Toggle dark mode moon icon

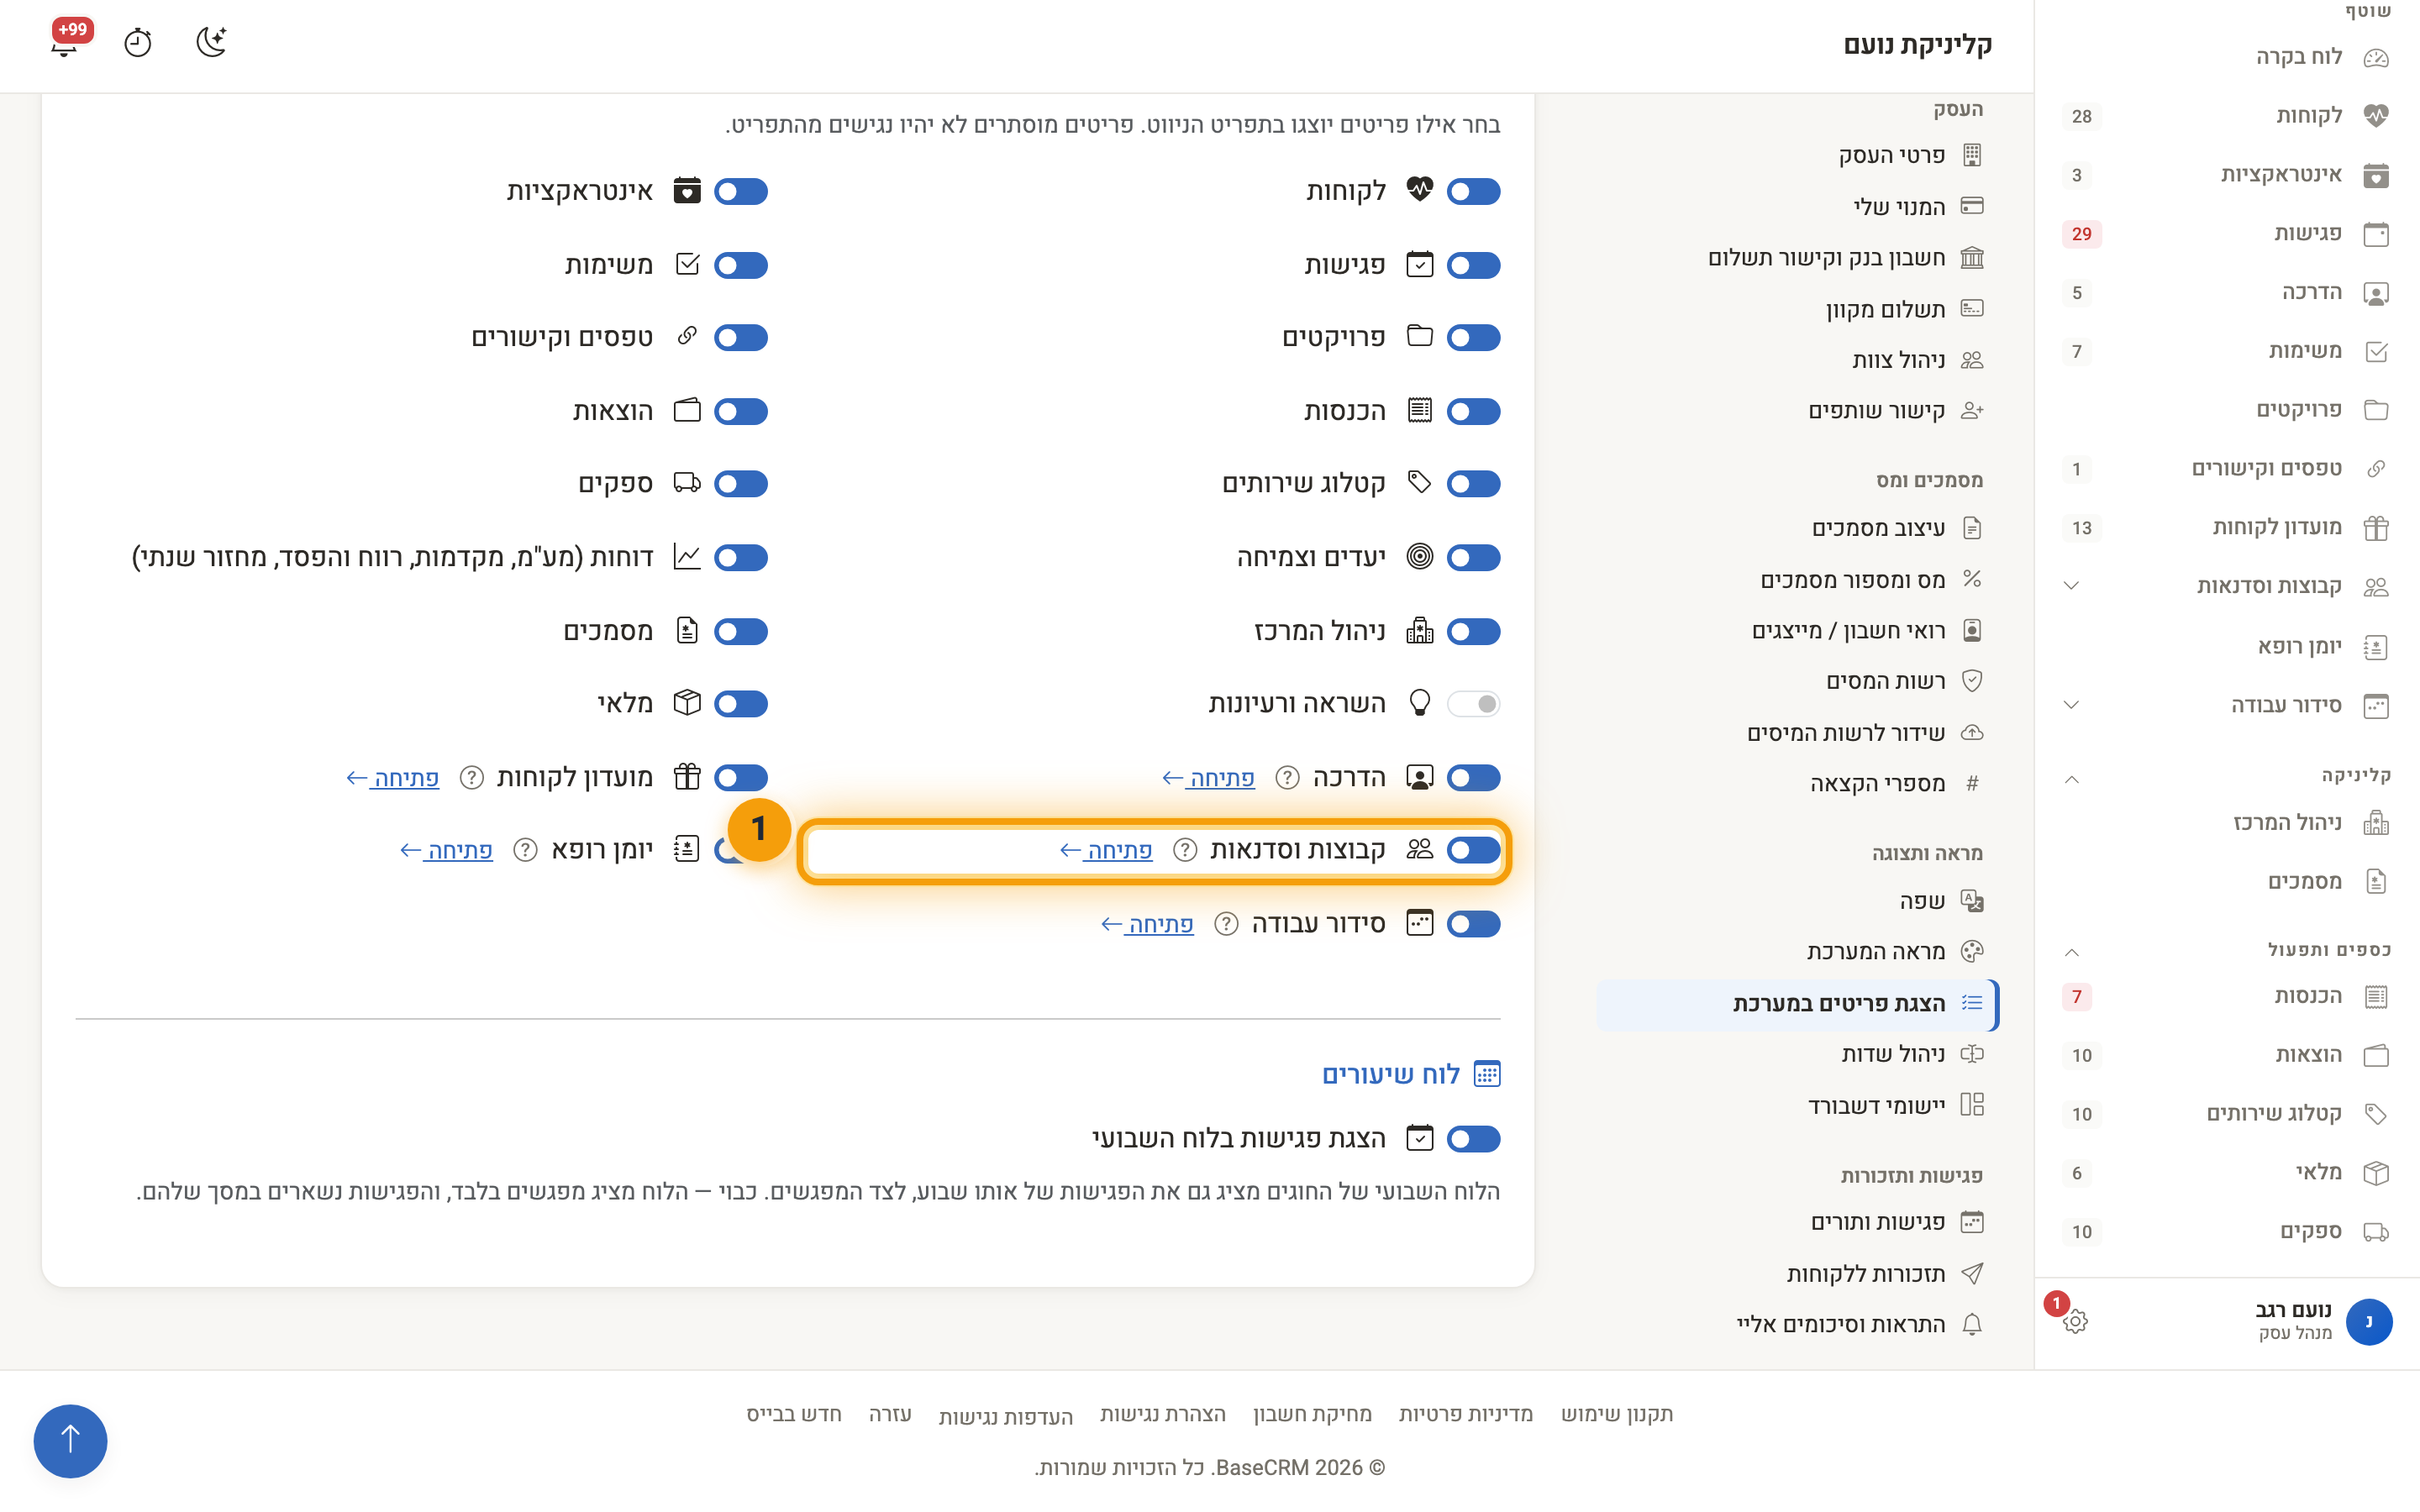[x=211, y=42]
